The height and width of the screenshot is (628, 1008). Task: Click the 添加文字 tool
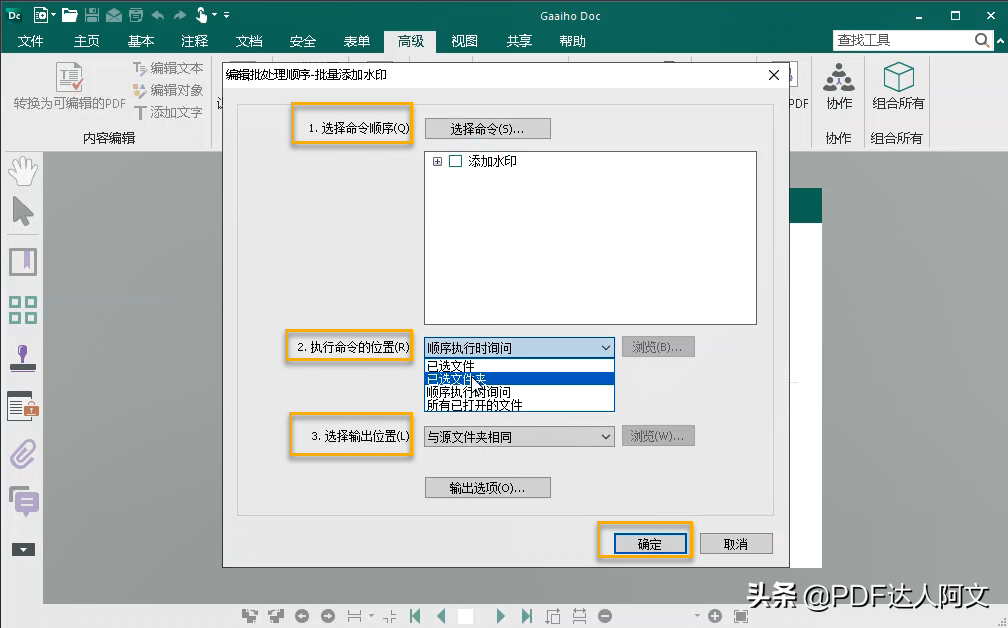(168, 112)
